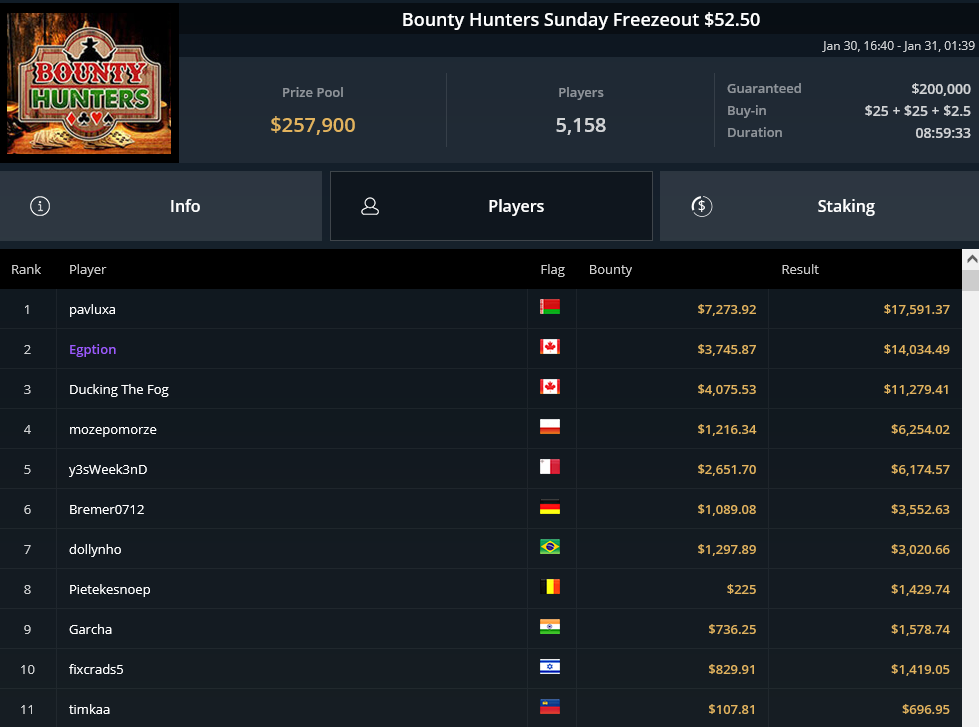Click the Canada flag for Ducking The Fog

tap(549, 387)
